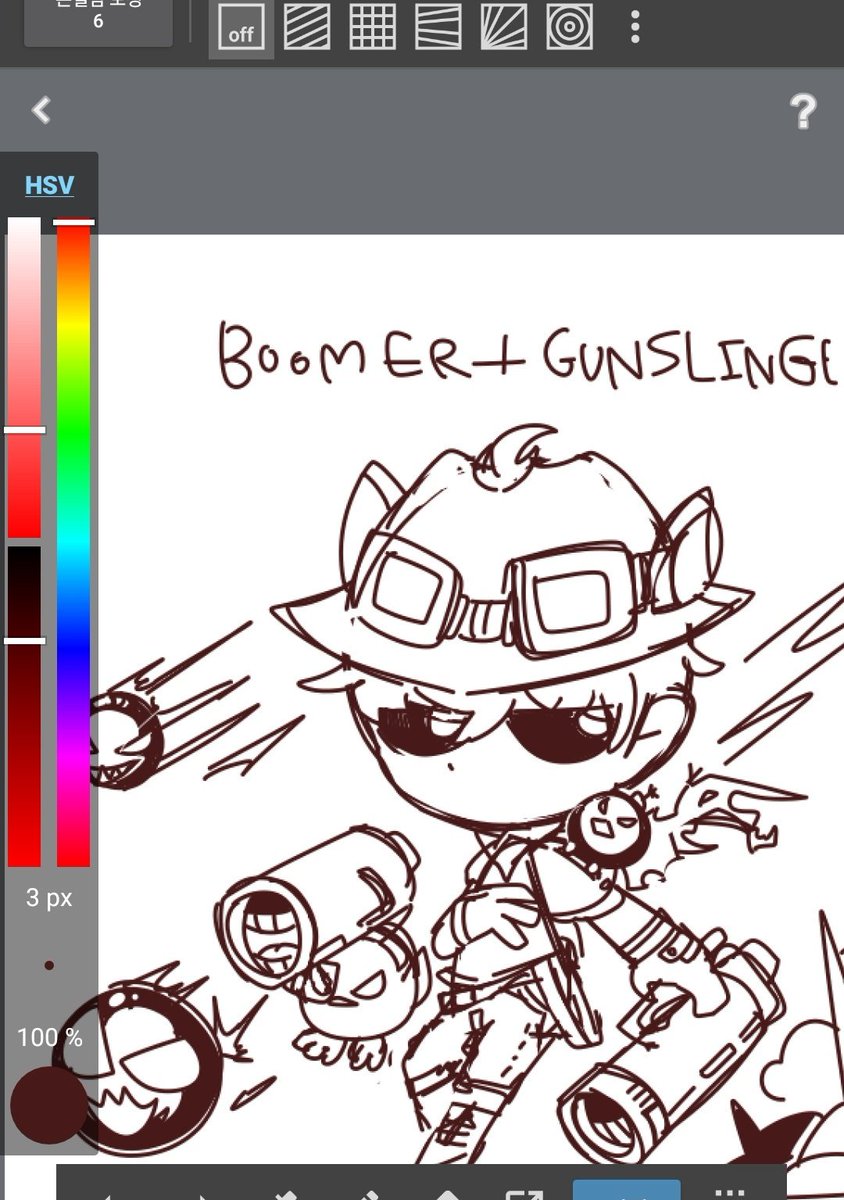Tap the 100 % opacity label

click(x=49, y=1039)
